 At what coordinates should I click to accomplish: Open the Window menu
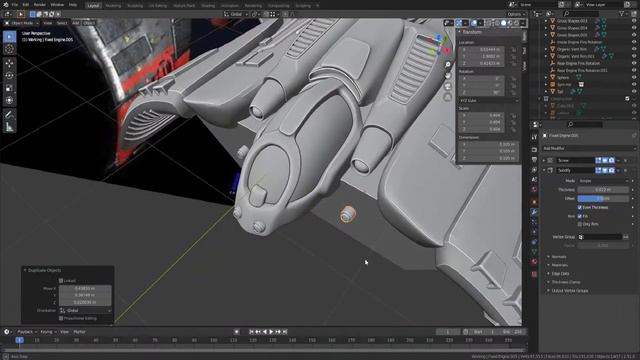point(57,5)
